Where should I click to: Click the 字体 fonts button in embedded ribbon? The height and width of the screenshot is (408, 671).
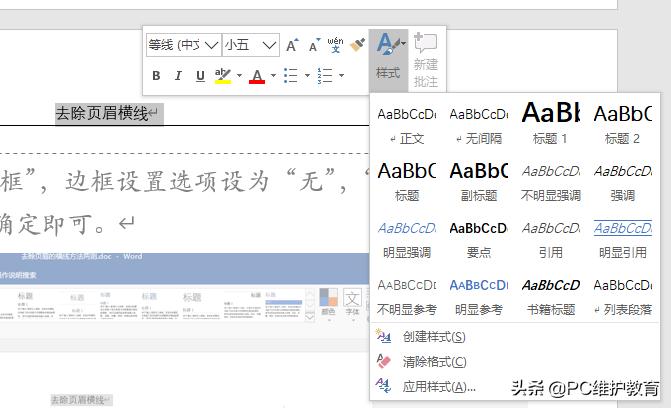pyautogui.click(x=352, y=302)
